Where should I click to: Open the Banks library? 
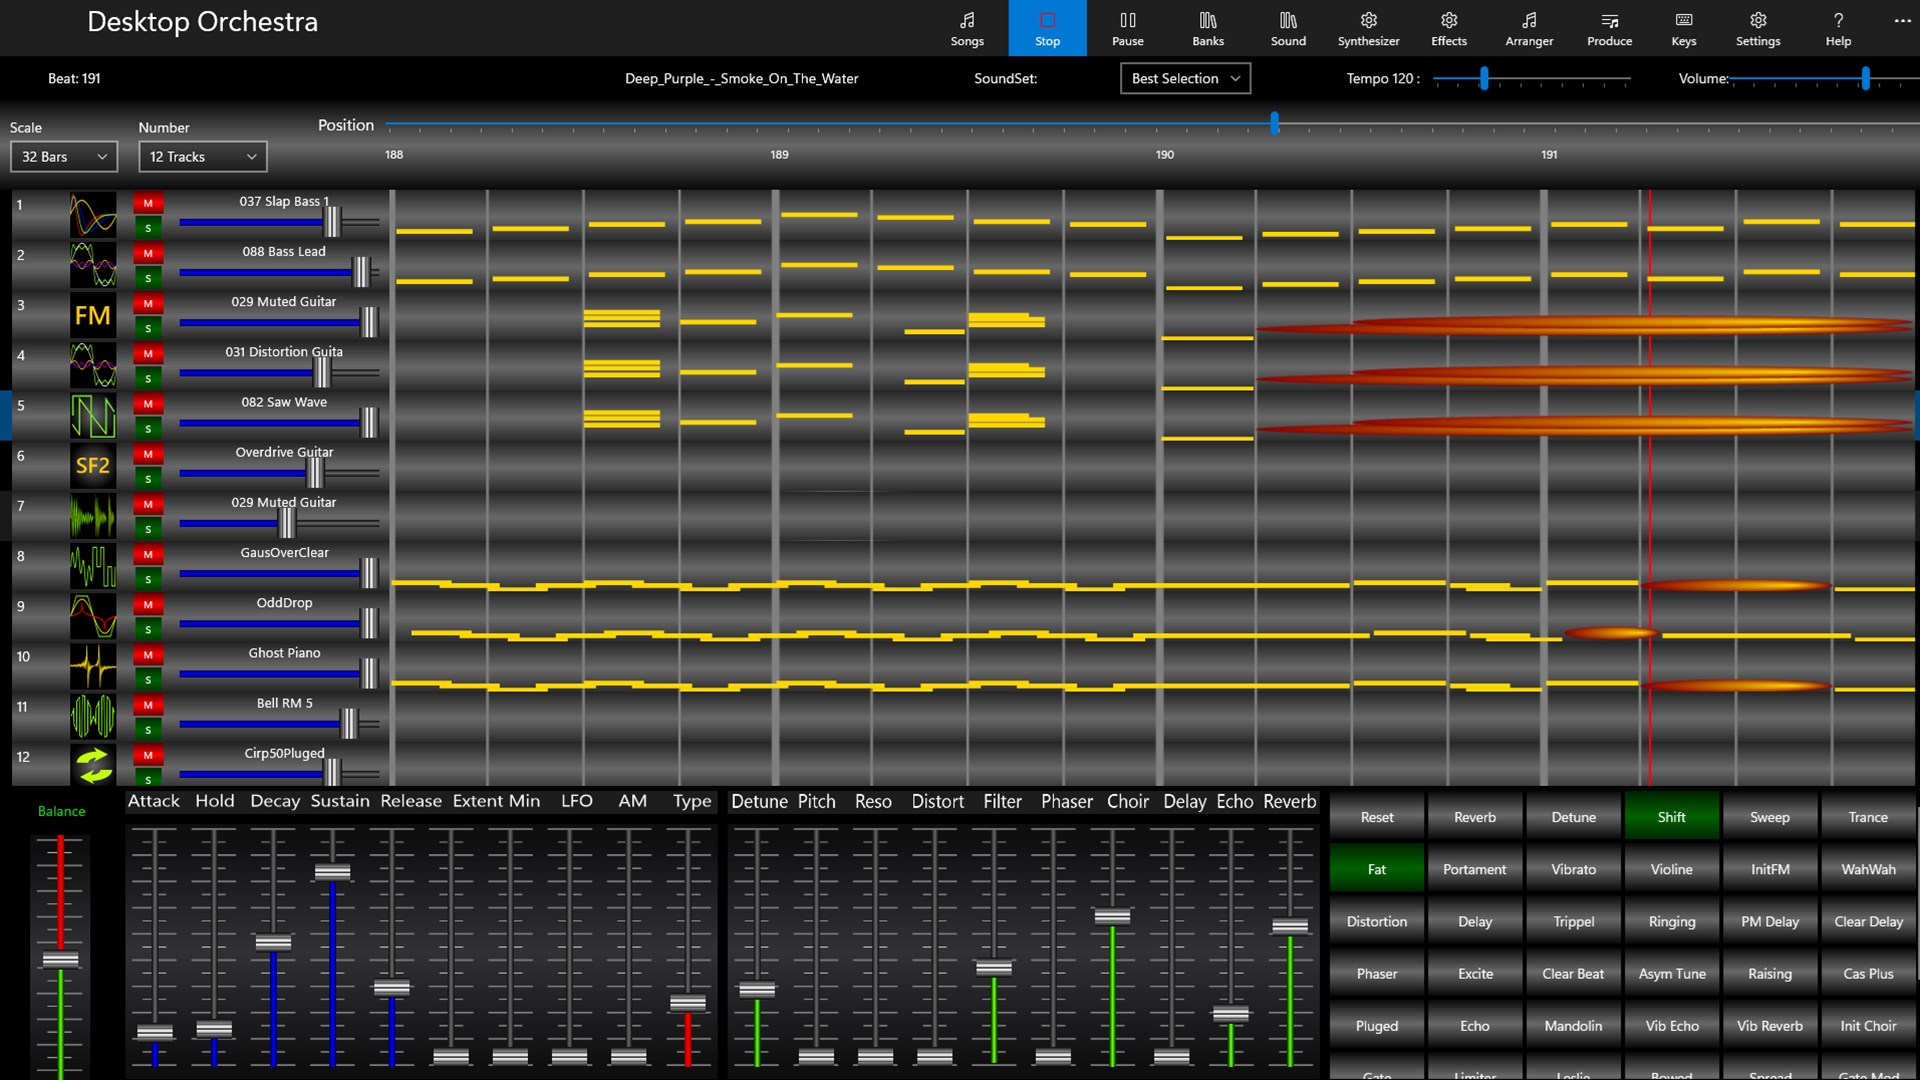point(1207,28)
